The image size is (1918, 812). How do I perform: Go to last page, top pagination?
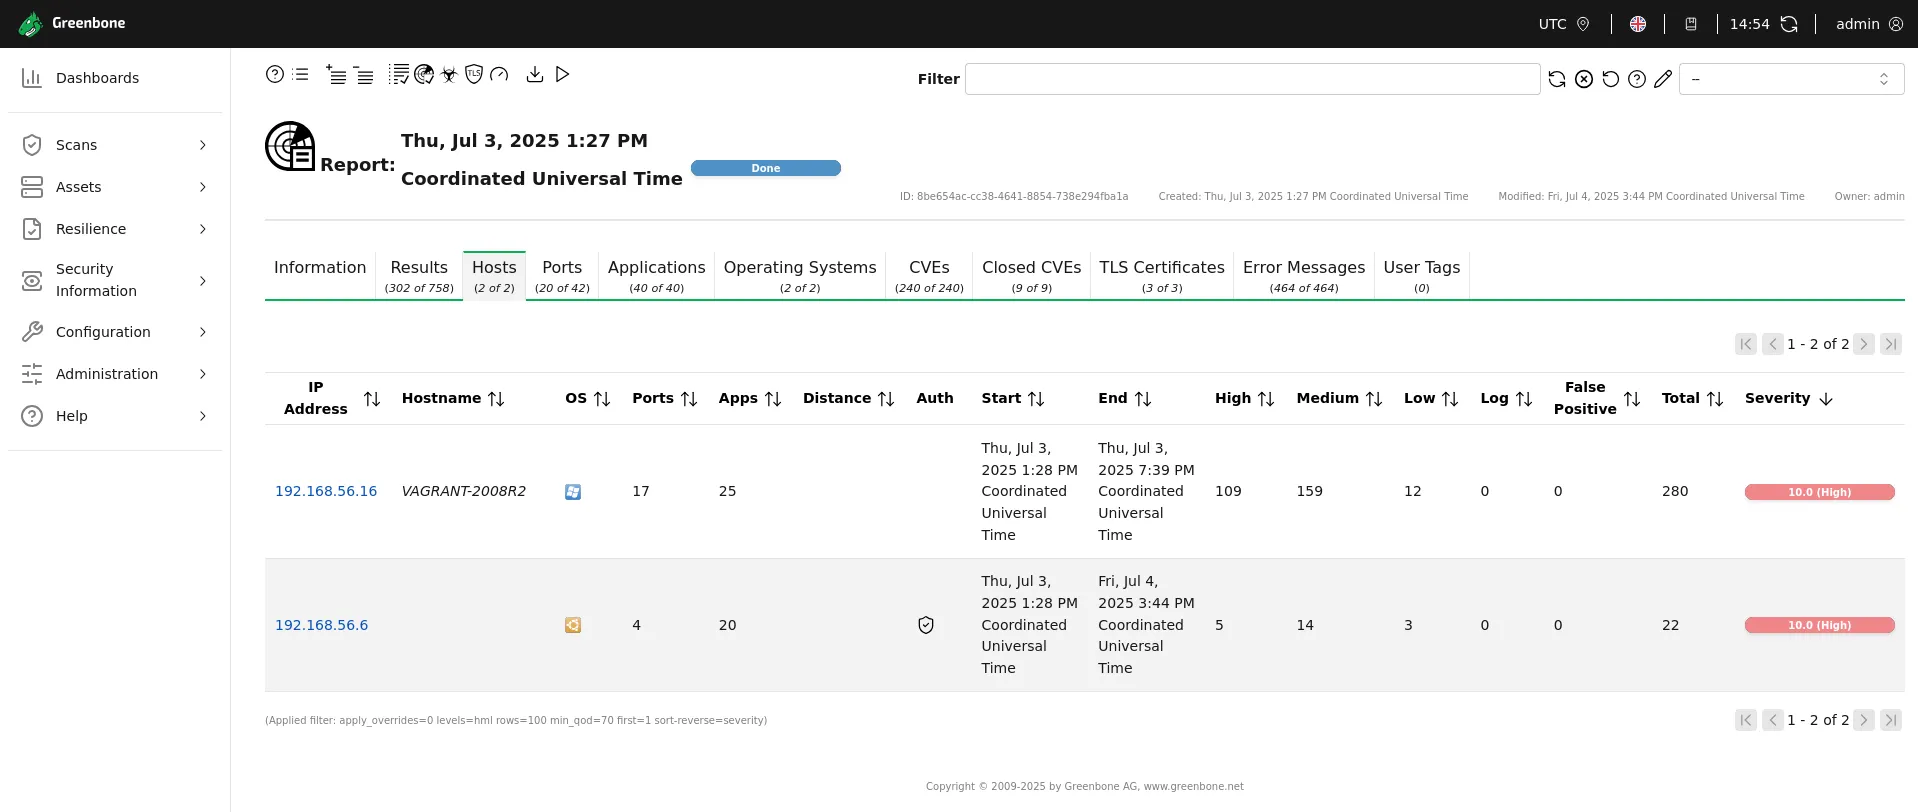(x=1891, y=344)
